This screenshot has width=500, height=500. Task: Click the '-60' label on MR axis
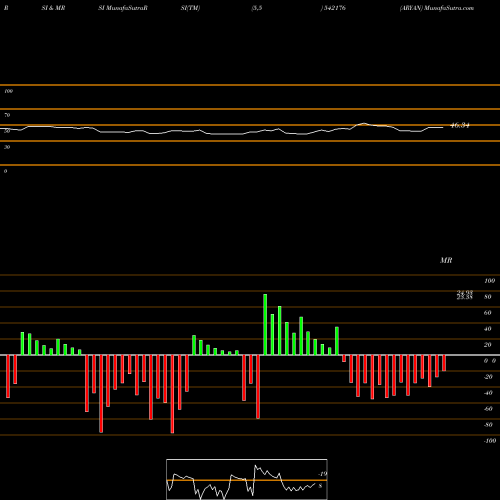[x=488, y=409]
